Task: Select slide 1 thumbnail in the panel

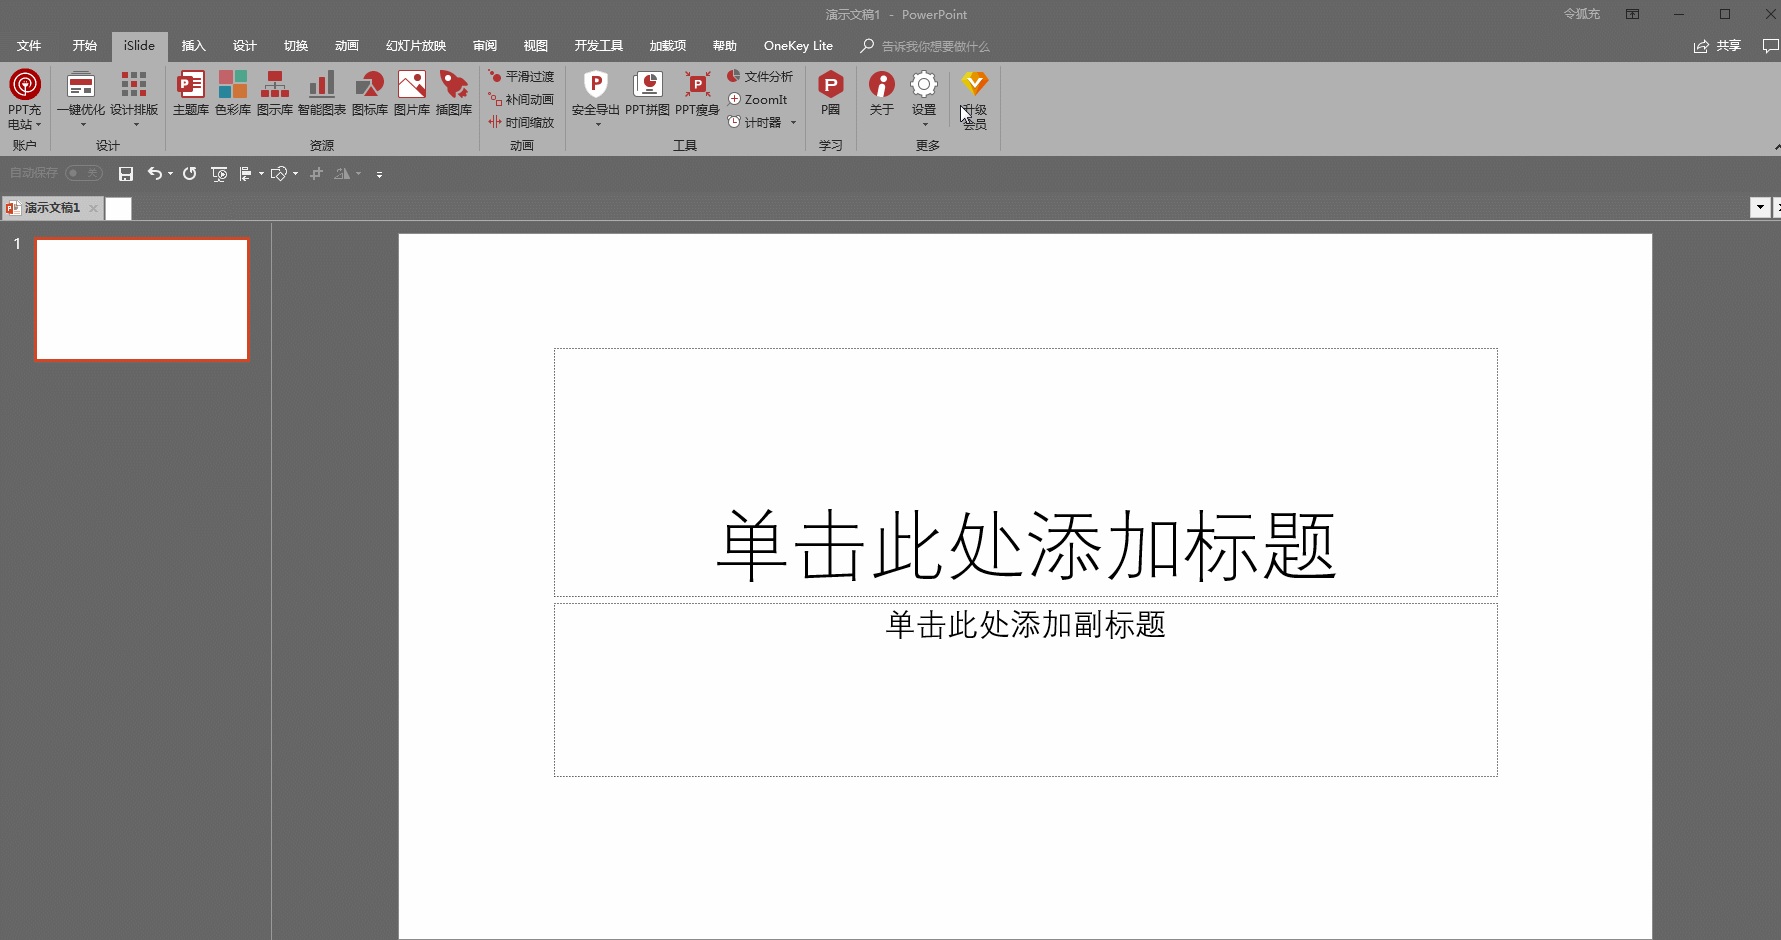Action: pos(141,299)
